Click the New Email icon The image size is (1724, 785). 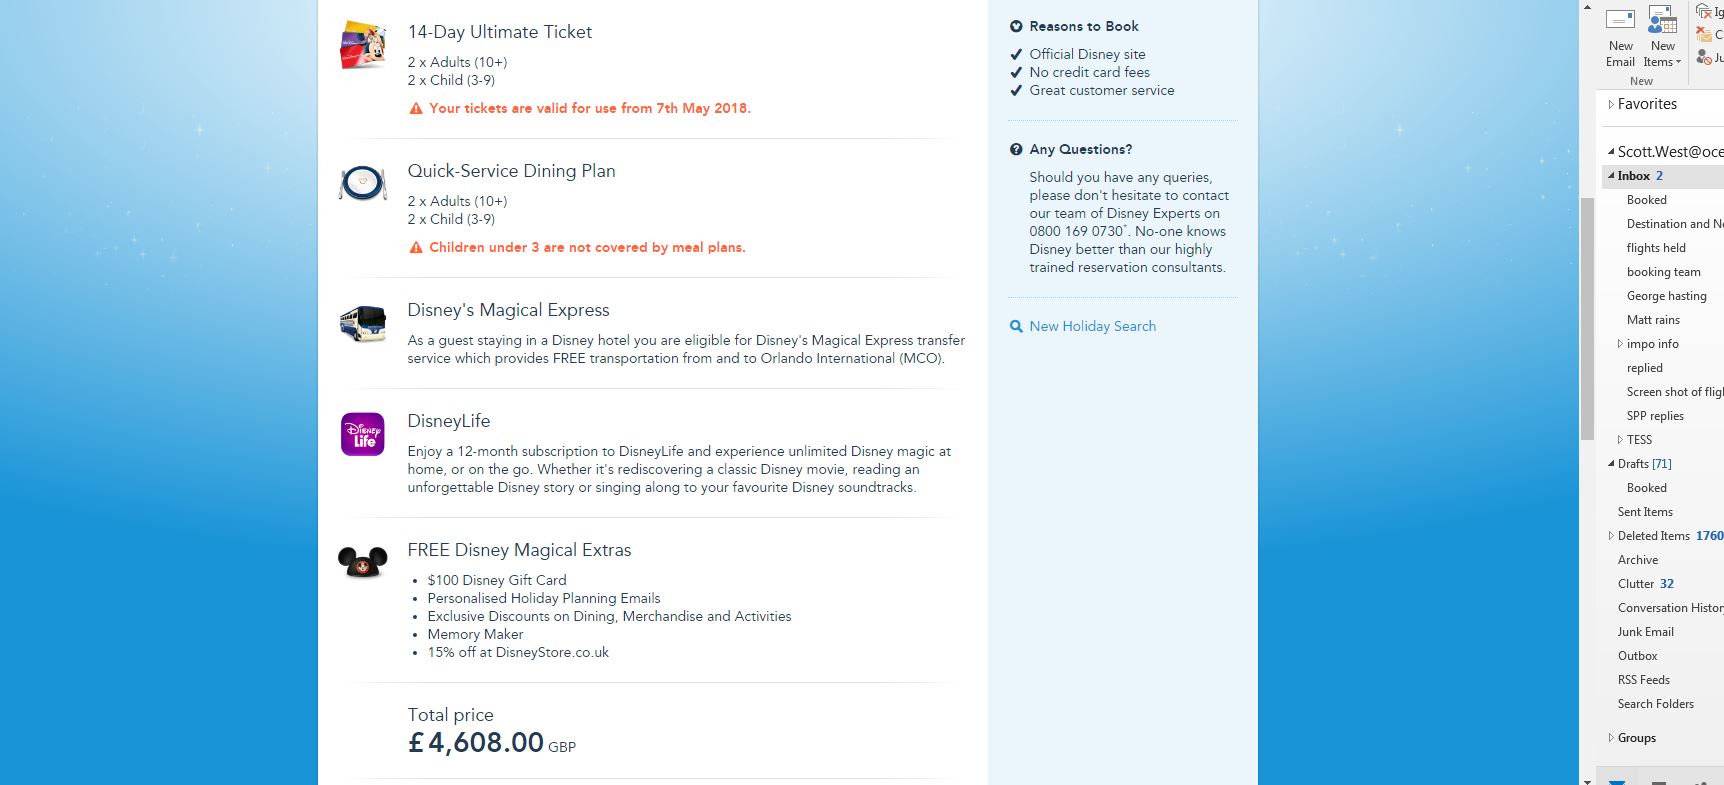[1620, 22]
